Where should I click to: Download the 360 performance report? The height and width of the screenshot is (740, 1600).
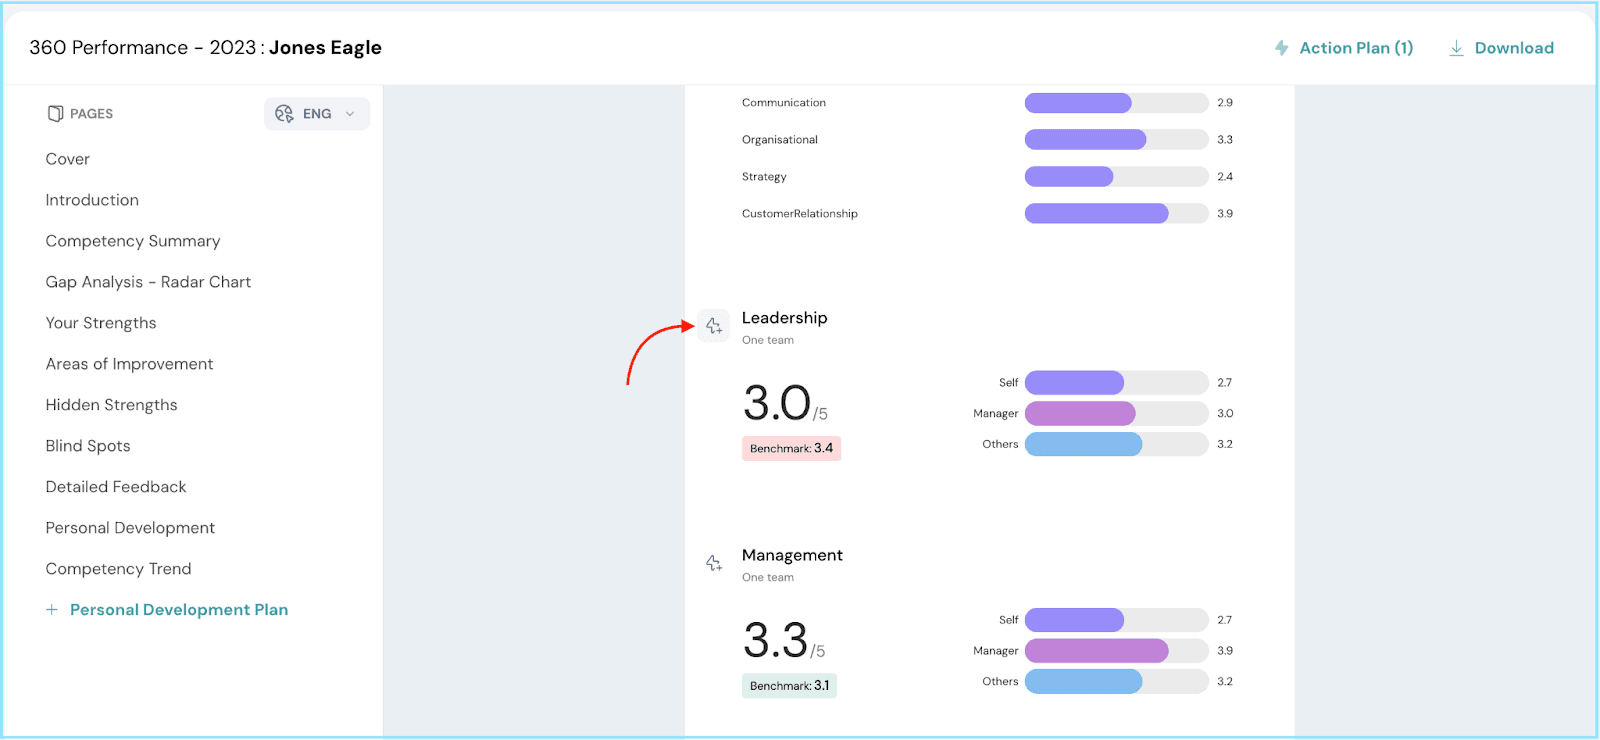click(x=1513, y=48)
